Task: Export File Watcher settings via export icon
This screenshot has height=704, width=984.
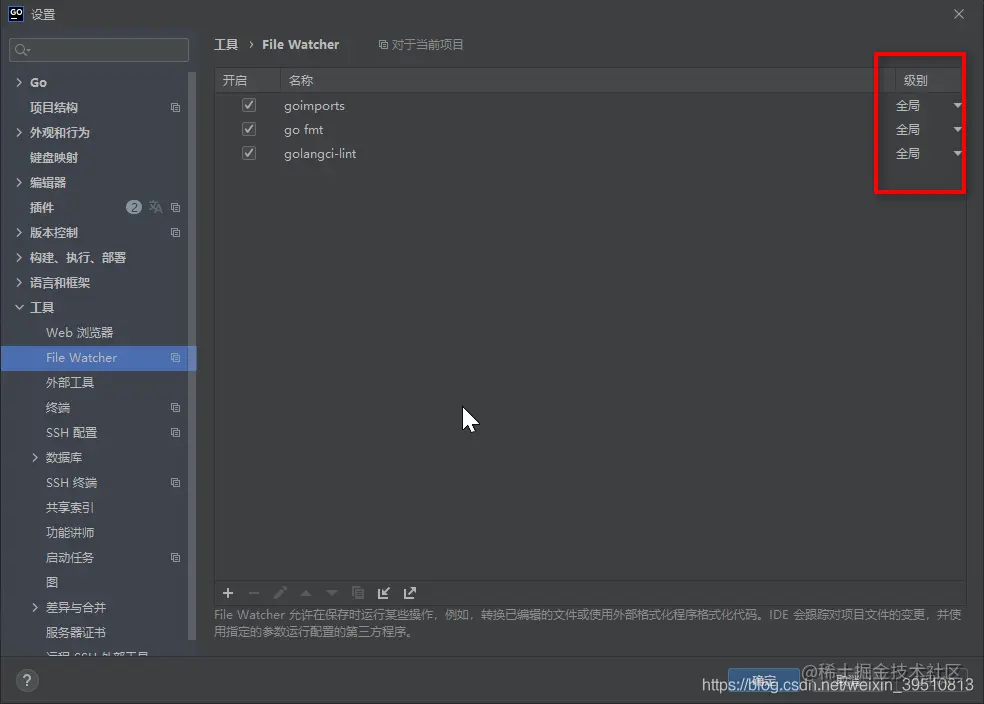Action: pyautogui.click(x=409, y=593)
